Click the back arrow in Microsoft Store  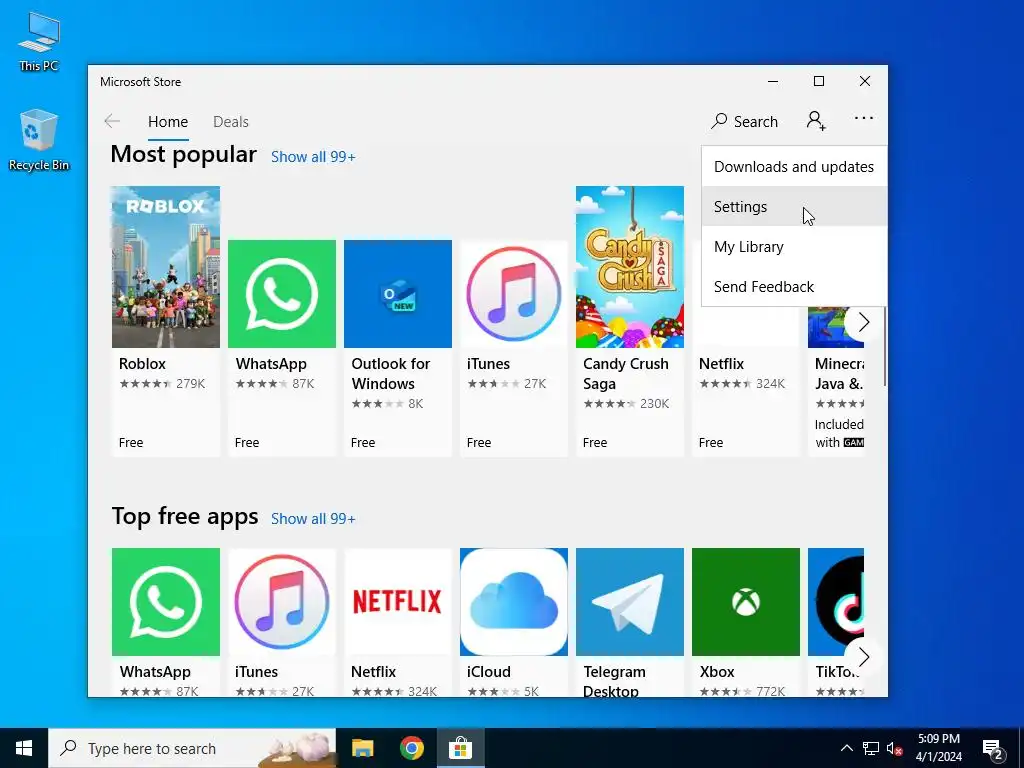112,121
